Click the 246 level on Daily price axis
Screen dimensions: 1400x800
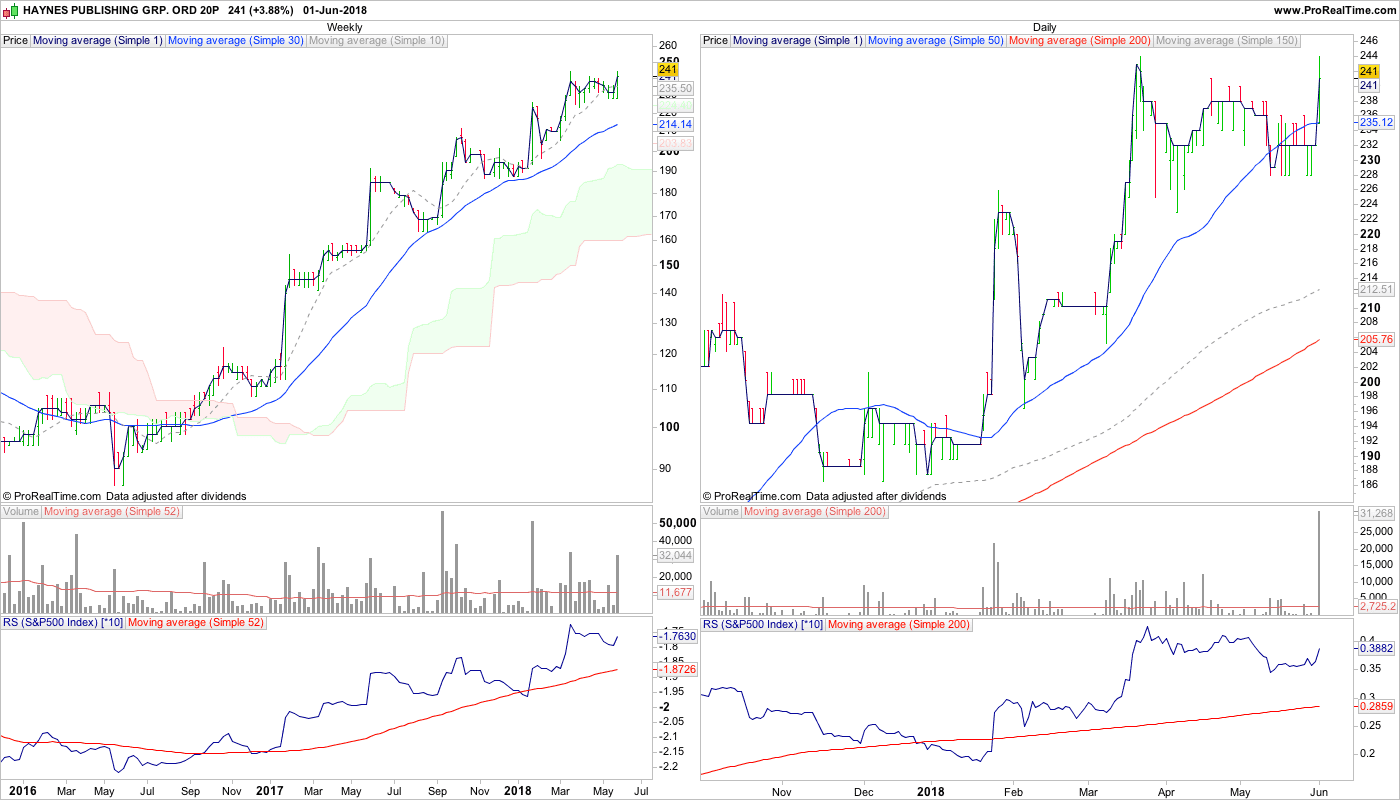[1369, 41]
